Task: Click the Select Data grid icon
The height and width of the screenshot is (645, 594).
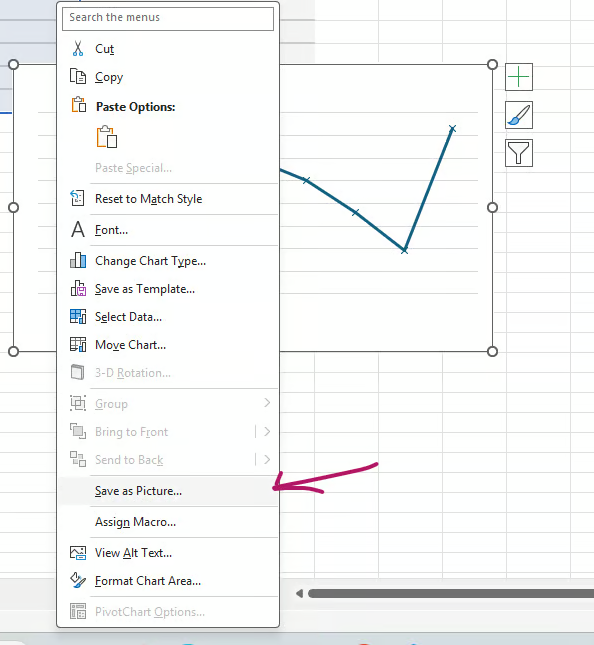Action: (x=78, y=316)
